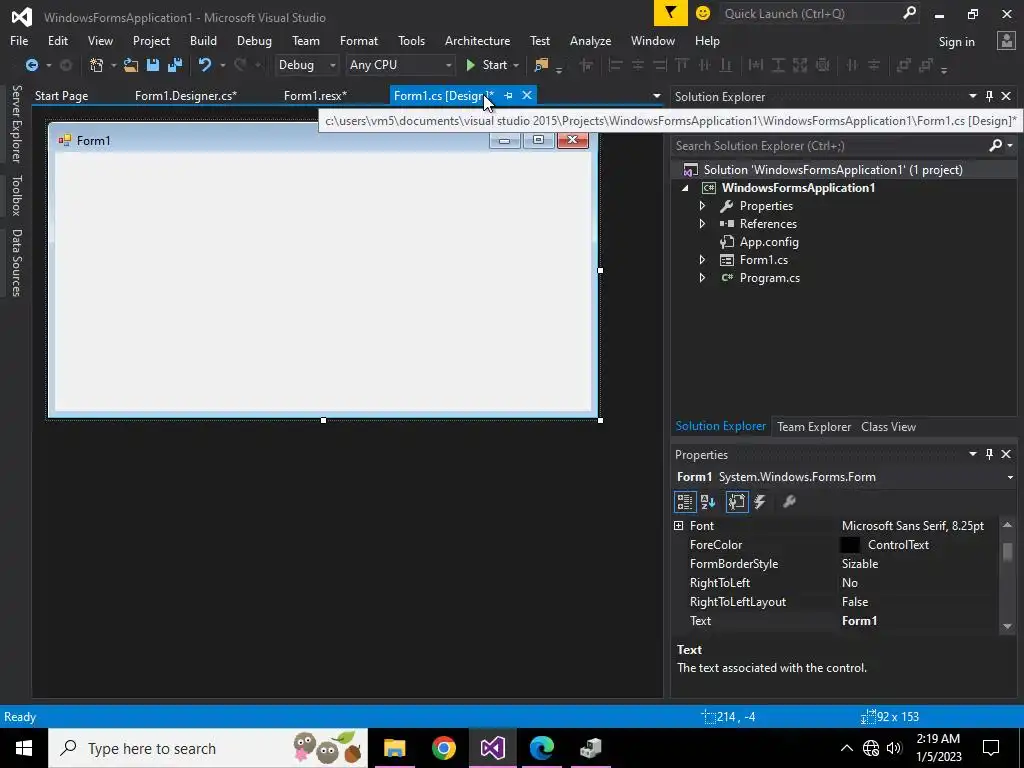Close the Form1.cs [Design] tab
The height and width of the screenshot is (768, 1024).
point(527,95)
